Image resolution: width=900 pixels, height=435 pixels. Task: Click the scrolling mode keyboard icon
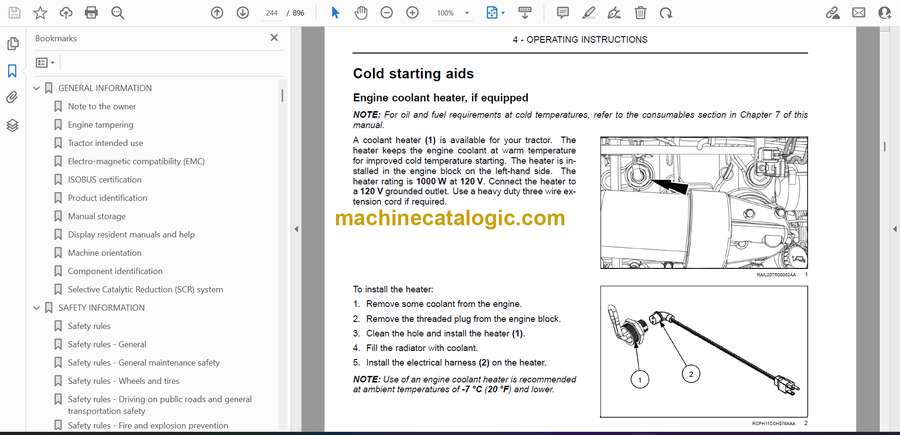click(x=524, y=13)
